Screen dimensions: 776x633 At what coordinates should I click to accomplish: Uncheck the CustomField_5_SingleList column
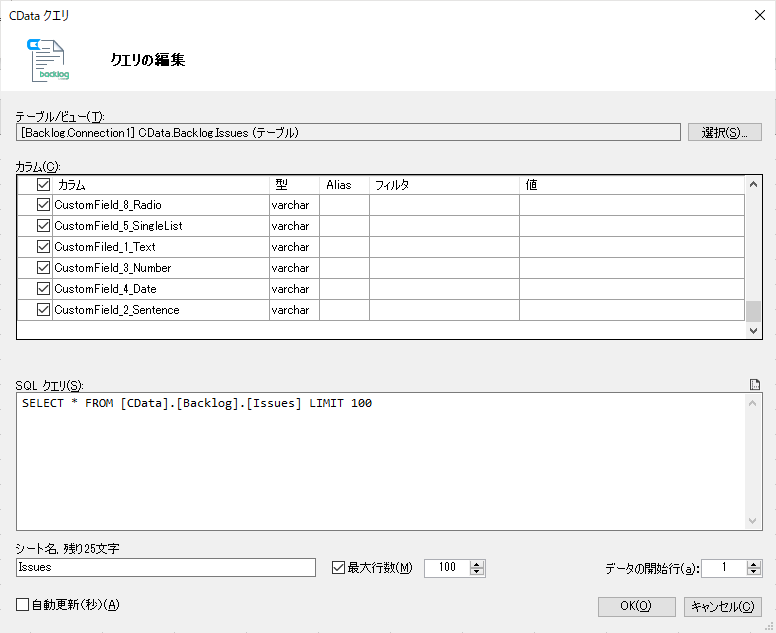44,226
